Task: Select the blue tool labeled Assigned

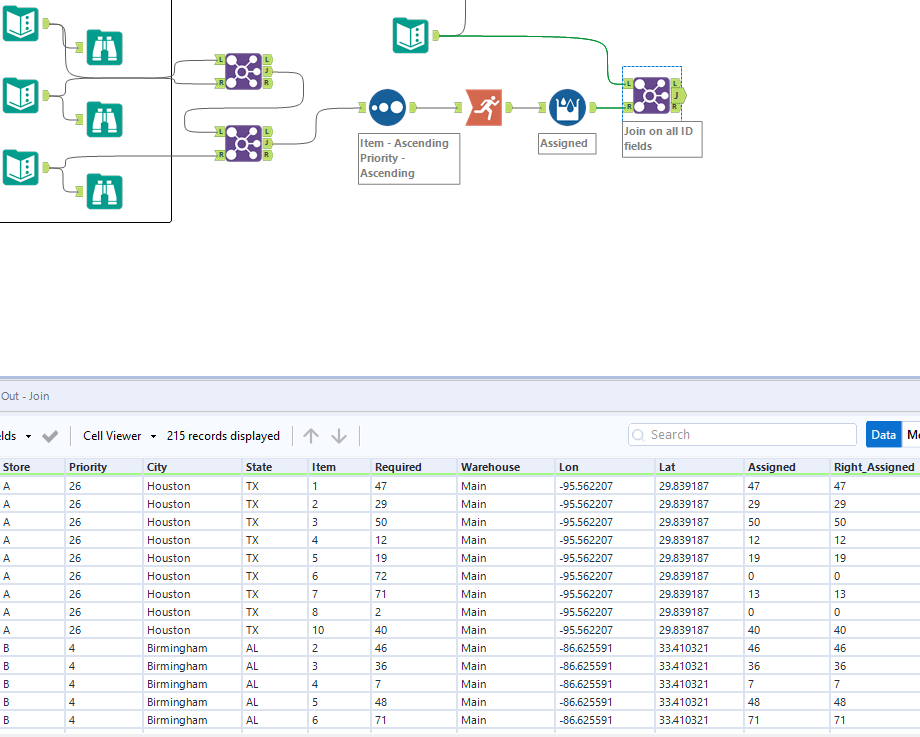Action: 566,107
